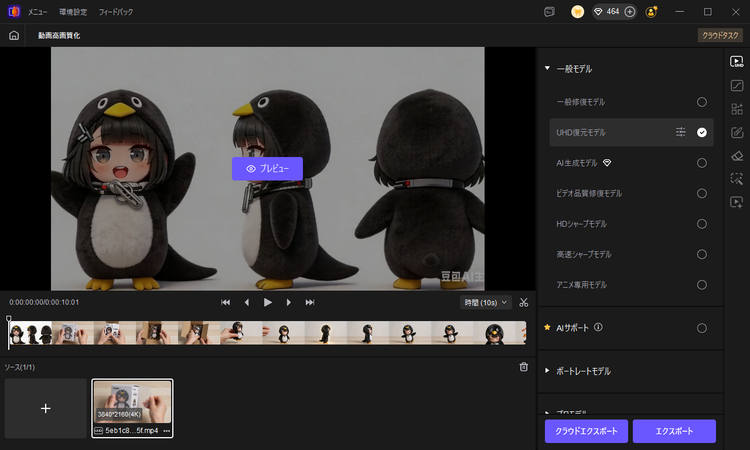This screenshot has width=750, height=450.
Task: Add a new source with the plus tile
Action: coord(46,408)
